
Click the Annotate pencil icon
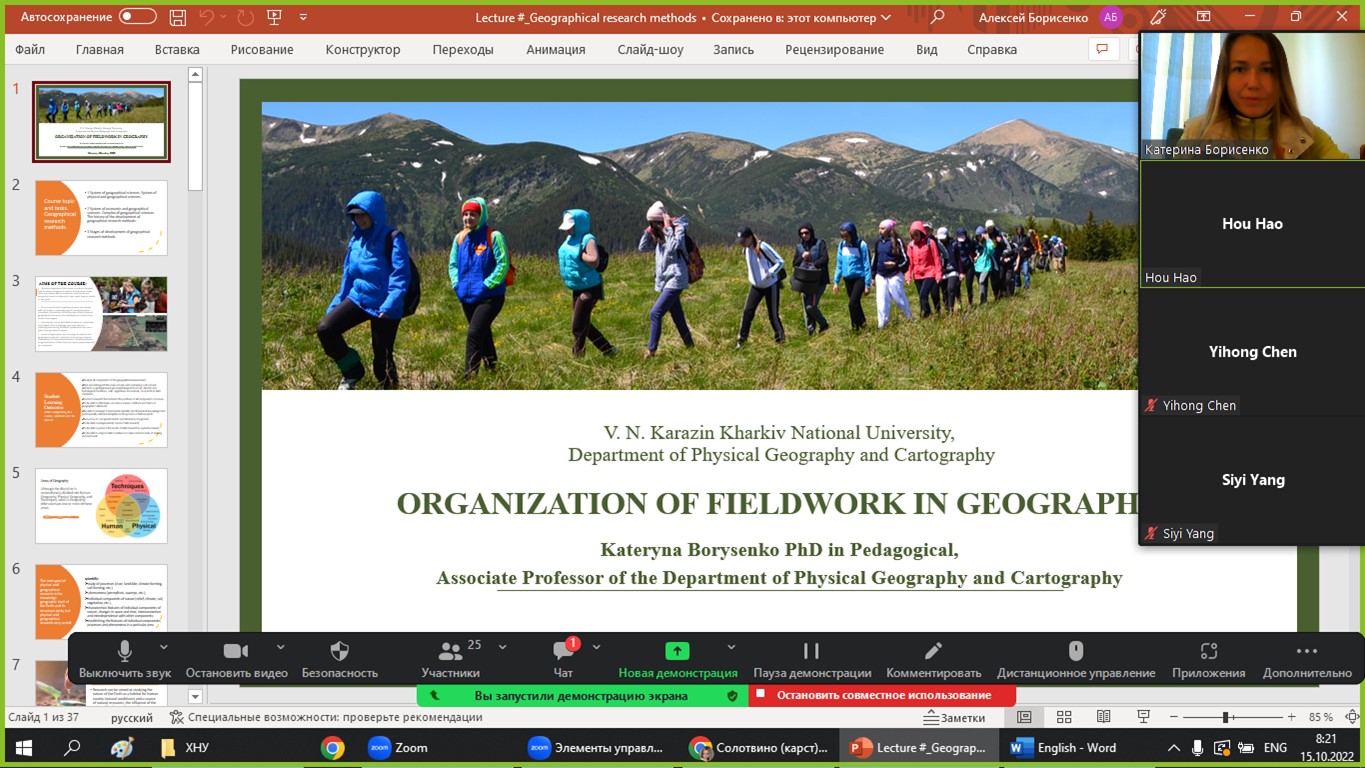point(933,652)
